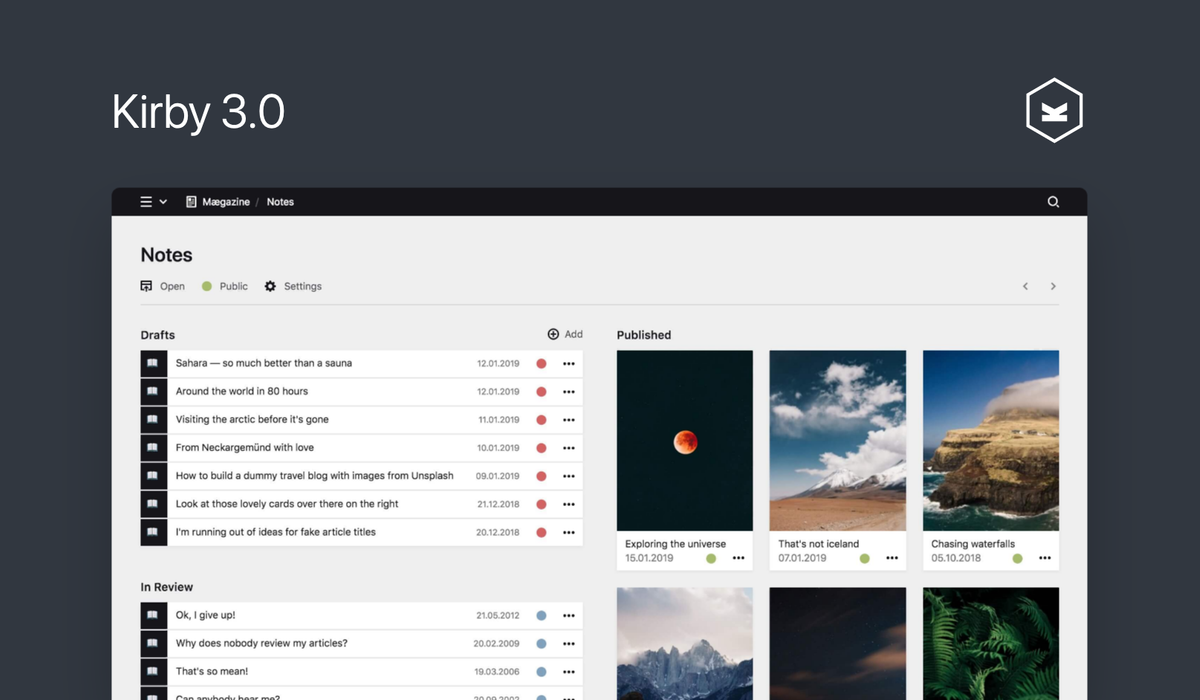The width and height of the screenshot is (1200, 700).
Task: Click the Mægazine site breadcrumb
Action: 218,202
